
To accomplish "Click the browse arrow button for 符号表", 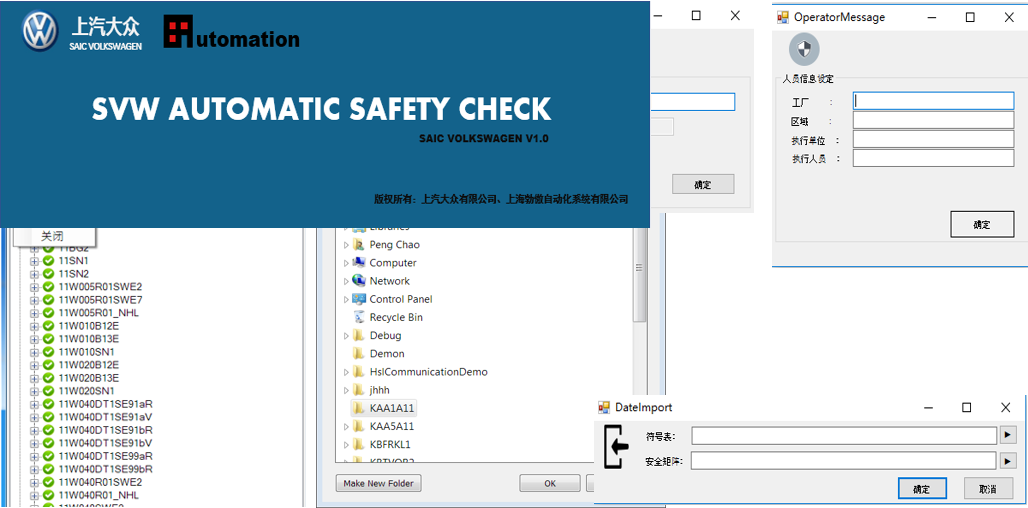I will (1007, 435).
